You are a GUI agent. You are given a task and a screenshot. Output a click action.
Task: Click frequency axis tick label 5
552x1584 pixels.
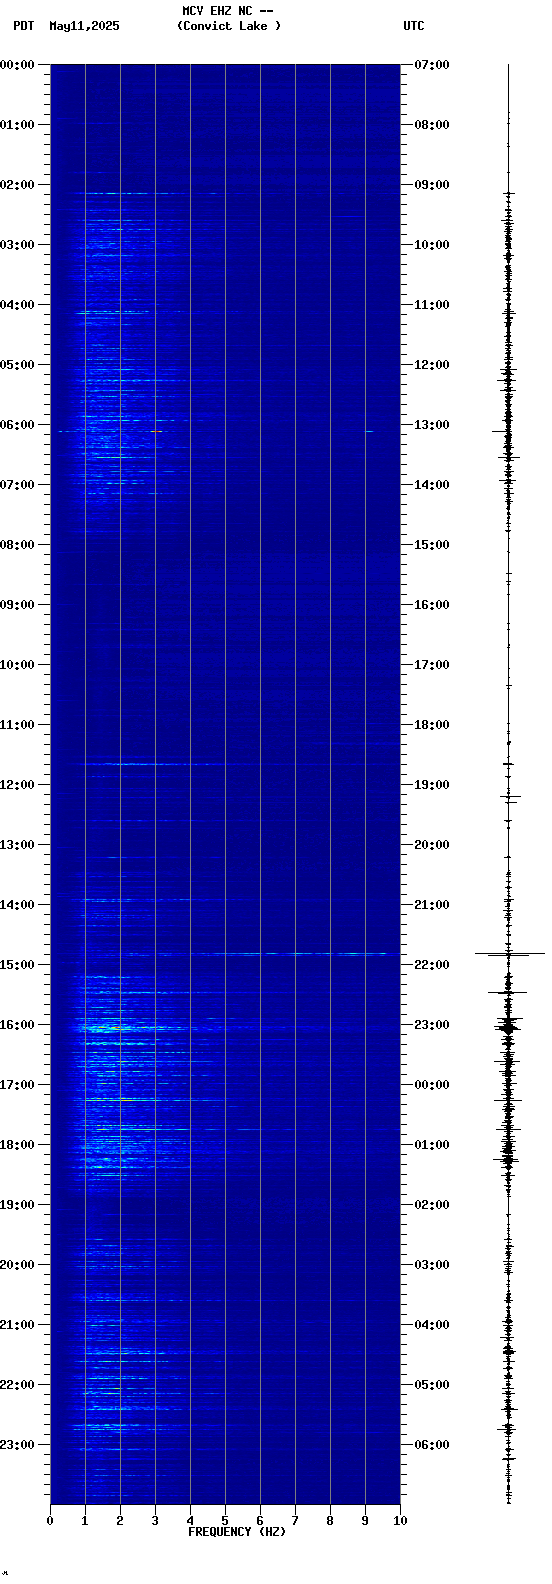(x=225, y=1521)
